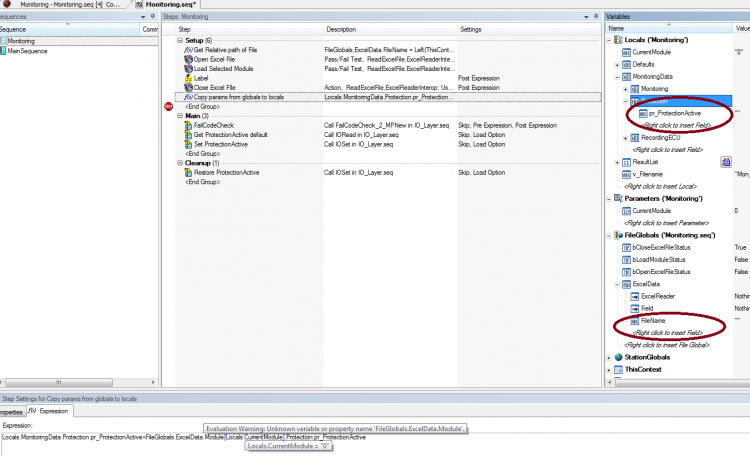Image resolution: width=750 pixels, height=456 pixels.
Task: Click the Open Excel File step icon
Action: (188, 59)
